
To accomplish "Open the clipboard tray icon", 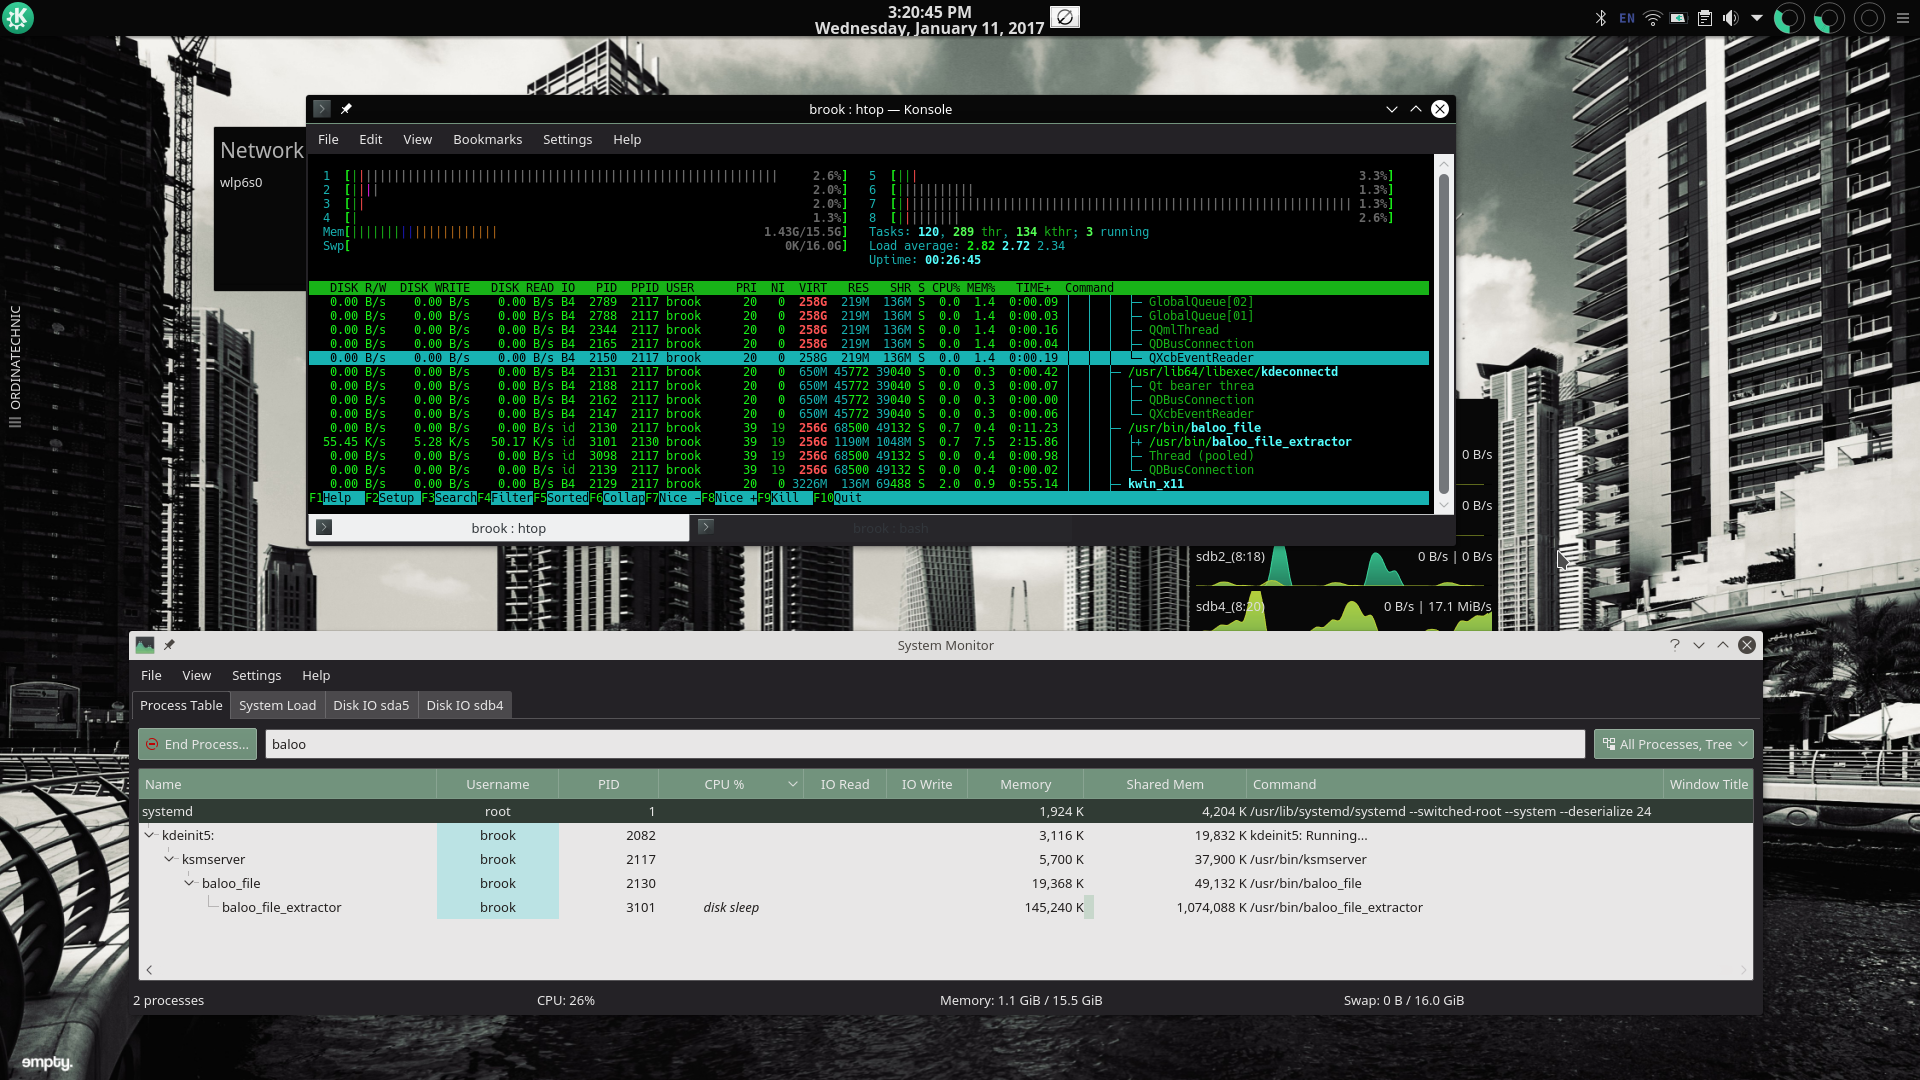I will [x=1705, y=18].
